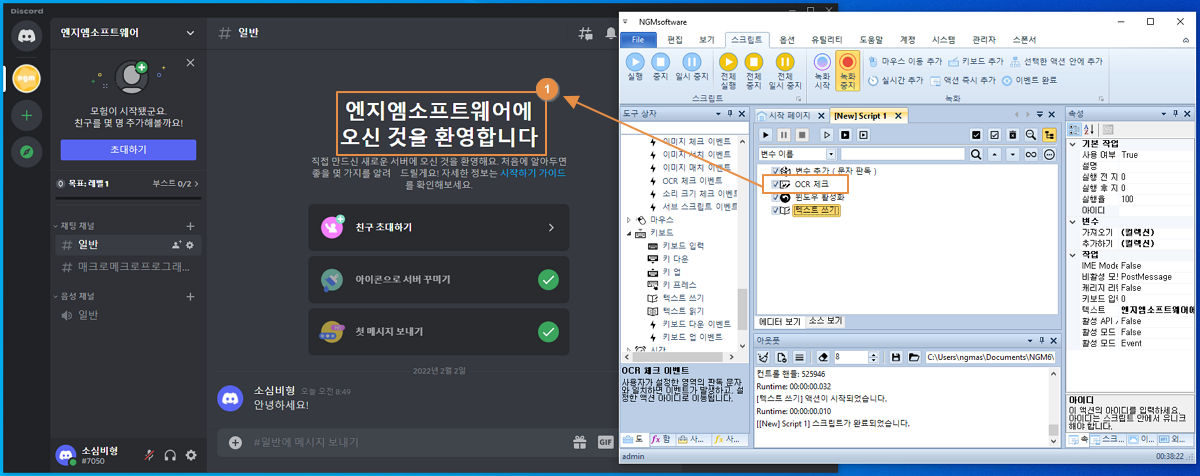The height and width of the screenshot is (476, 1200).
Task: Select the NGM server icon in Discord sidebar
Action: 26,76
